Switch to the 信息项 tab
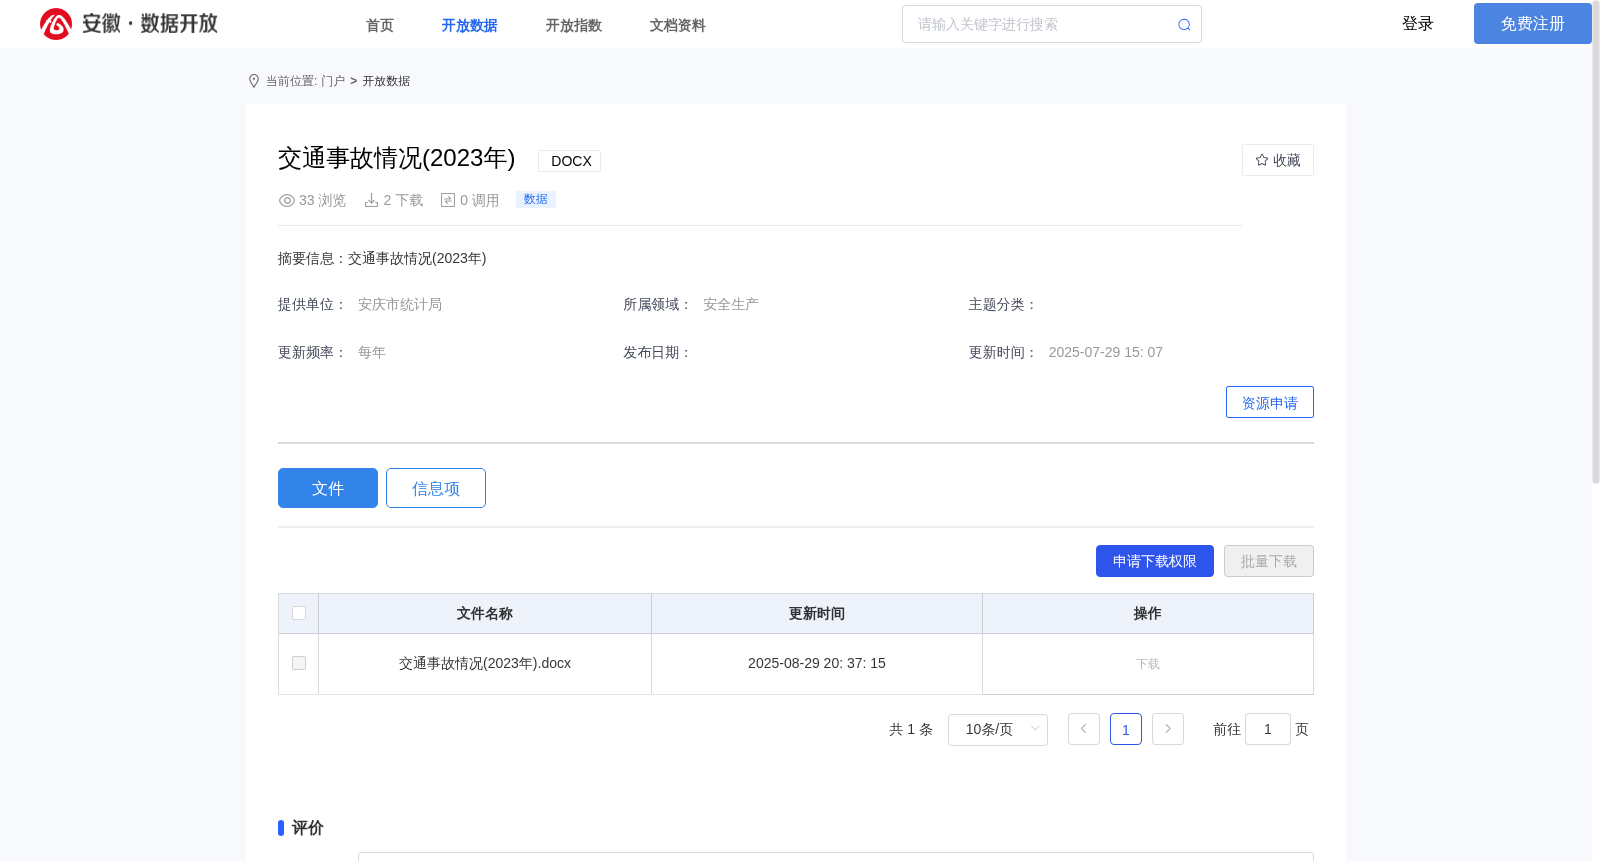The width and height of the screenshot is (1600, 861). click(436, 488)
